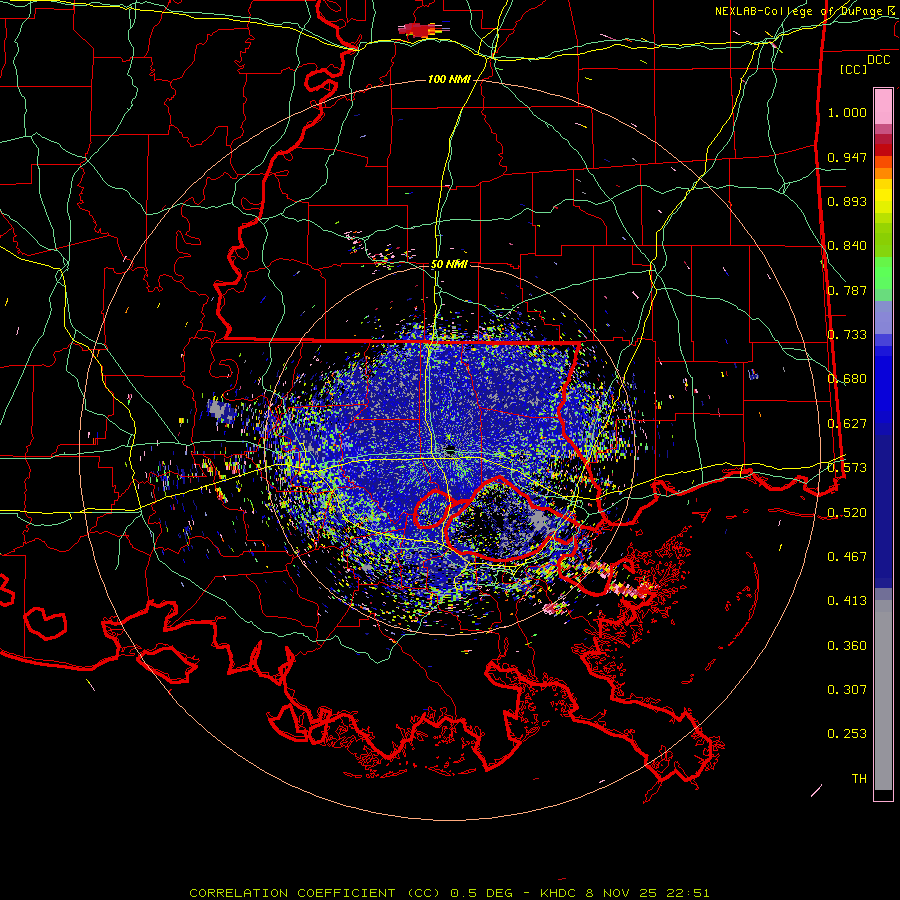This screenshot has height=900, width=900.
Task: Click the 0.5 DEG elevation text
Action: click(481, 893)
